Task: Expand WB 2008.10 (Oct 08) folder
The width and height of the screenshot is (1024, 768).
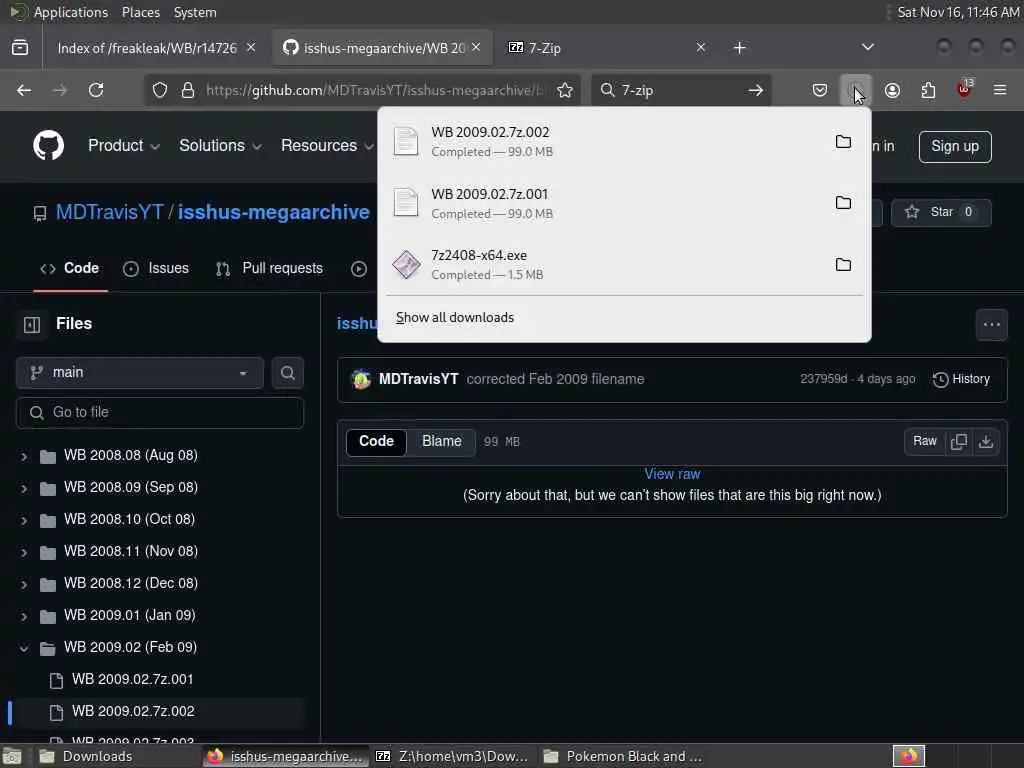Action: point(24,520)
